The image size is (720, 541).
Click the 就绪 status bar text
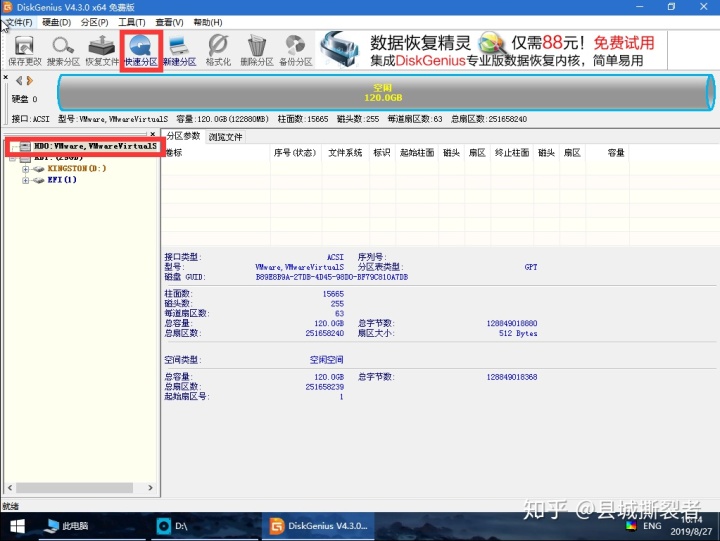click(x=11, y=506)
